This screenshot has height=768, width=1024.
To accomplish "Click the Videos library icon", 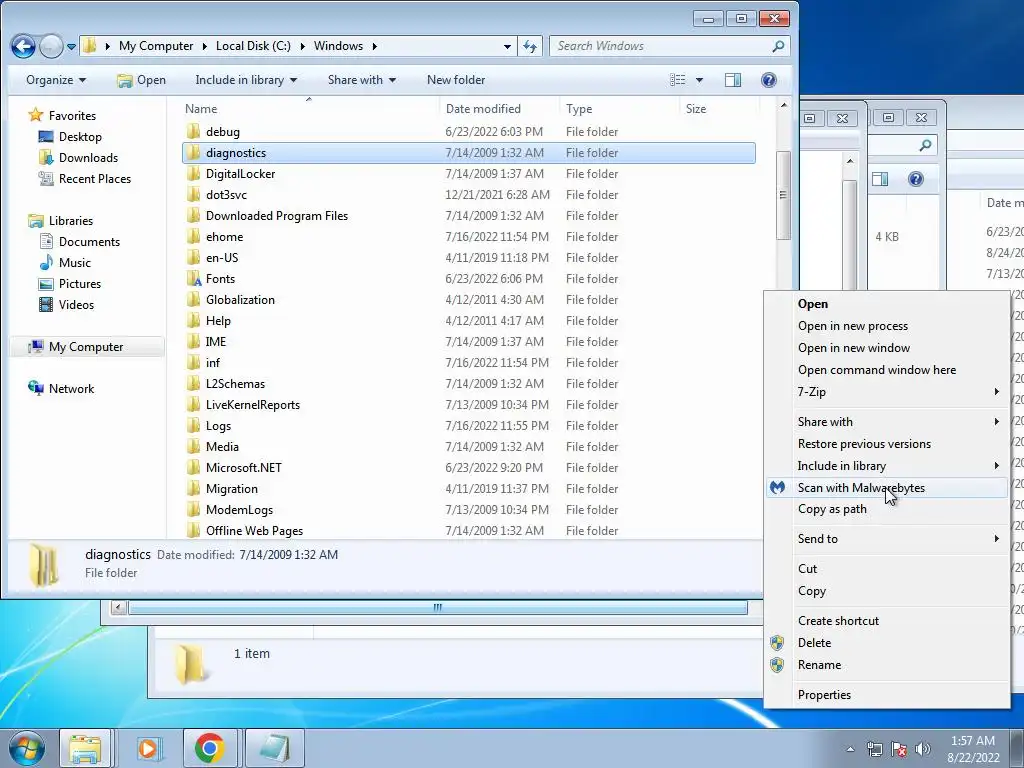I will click(x=46, y=304).
